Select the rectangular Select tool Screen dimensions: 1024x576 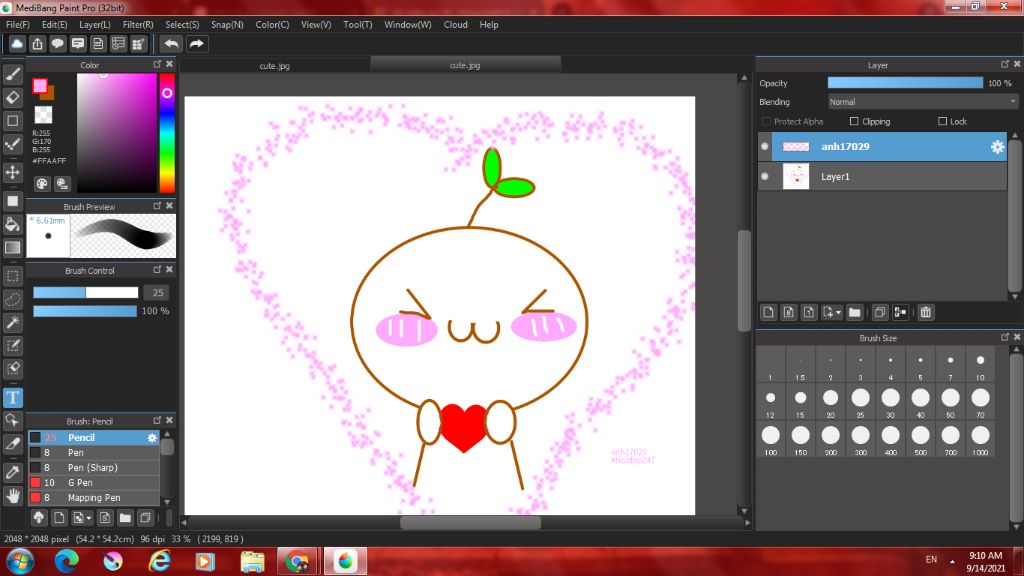click(12, 276)
